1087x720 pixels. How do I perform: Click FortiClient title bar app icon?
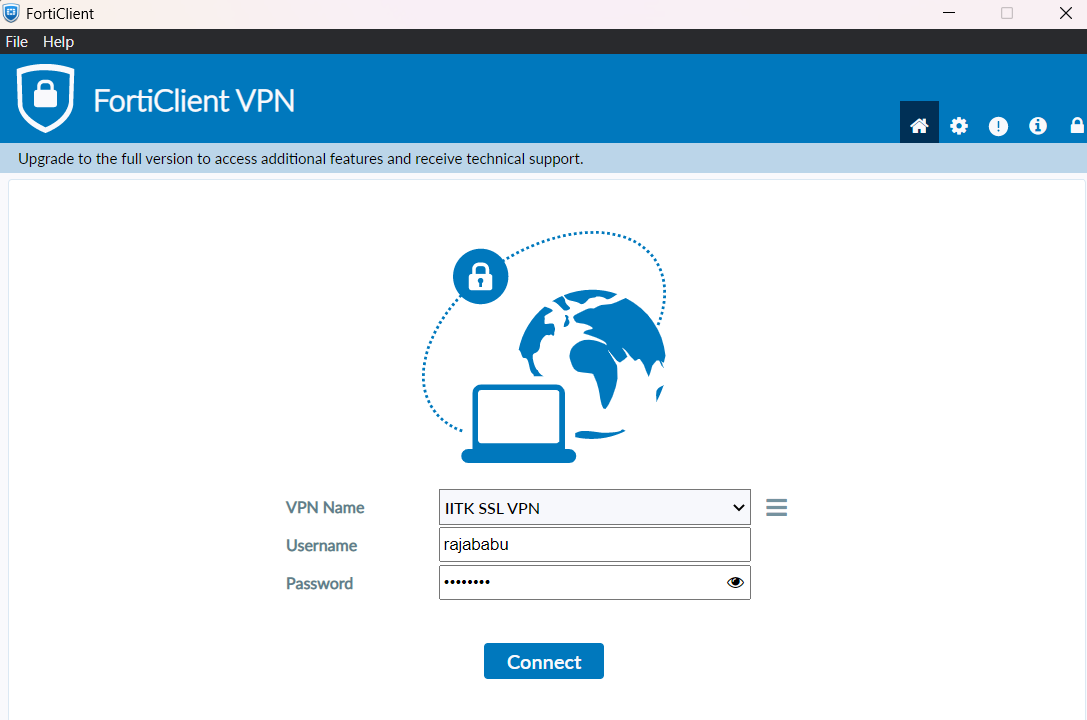(11, 13)
